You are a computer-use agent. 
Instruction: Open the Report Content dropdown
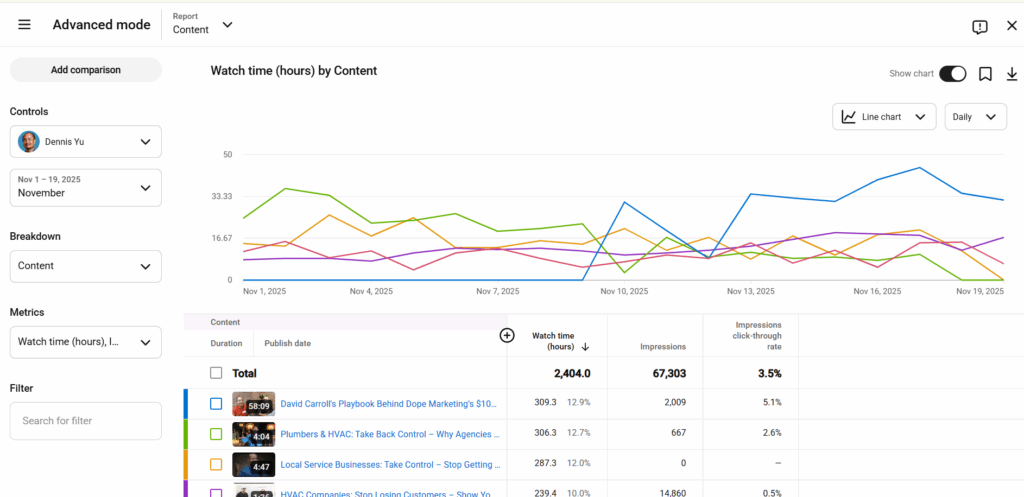(202, 24)
